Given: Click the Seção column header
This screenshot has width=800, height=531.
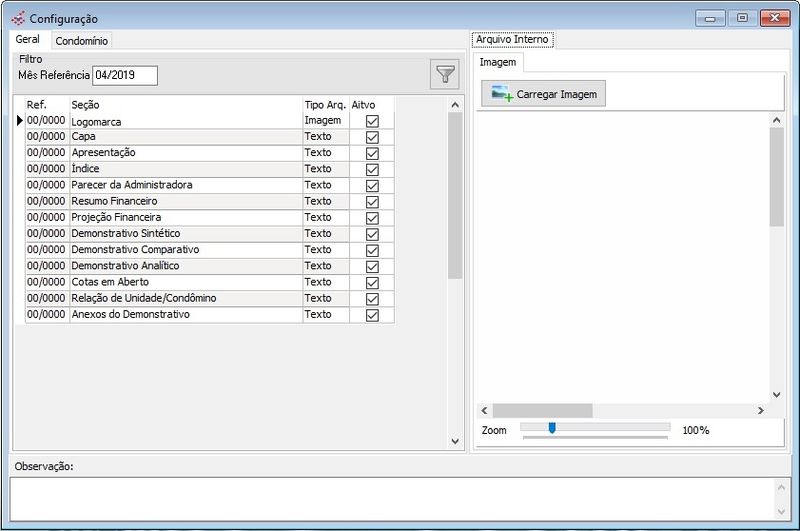Looking at the screenshot, I should [x=185, y=104].
